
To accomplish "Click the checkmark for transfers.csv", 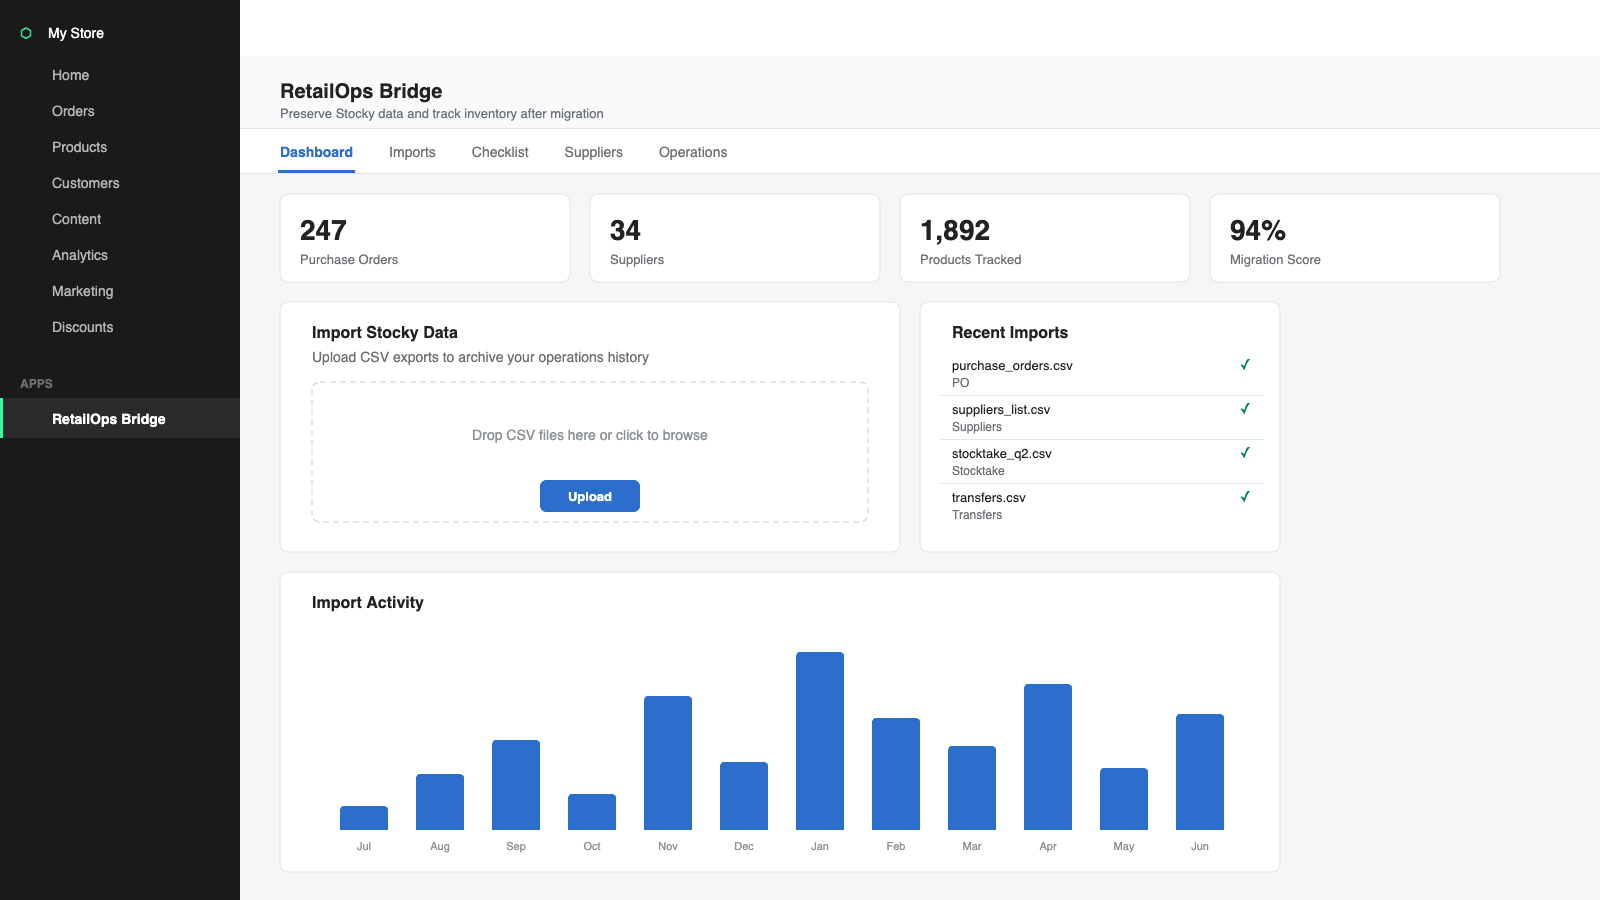I will click(x=1245, y=497).
